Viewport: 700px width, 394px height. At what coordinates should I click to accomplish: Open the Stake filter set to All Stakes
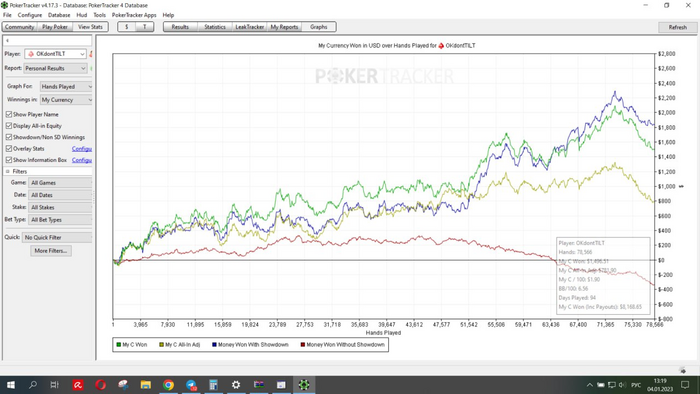(x=60, y=207)
